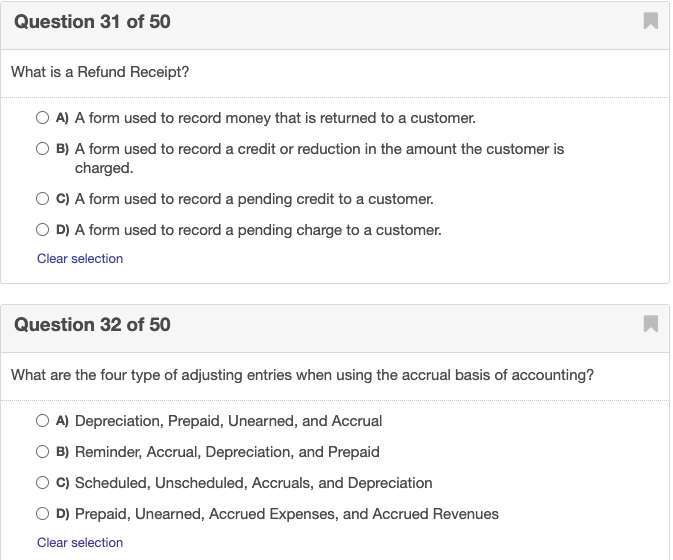Click answer text 'Reminder, Accrual, Depreciation, and Prepaid'
Viewport: 673px width, 560px height.
227,452
